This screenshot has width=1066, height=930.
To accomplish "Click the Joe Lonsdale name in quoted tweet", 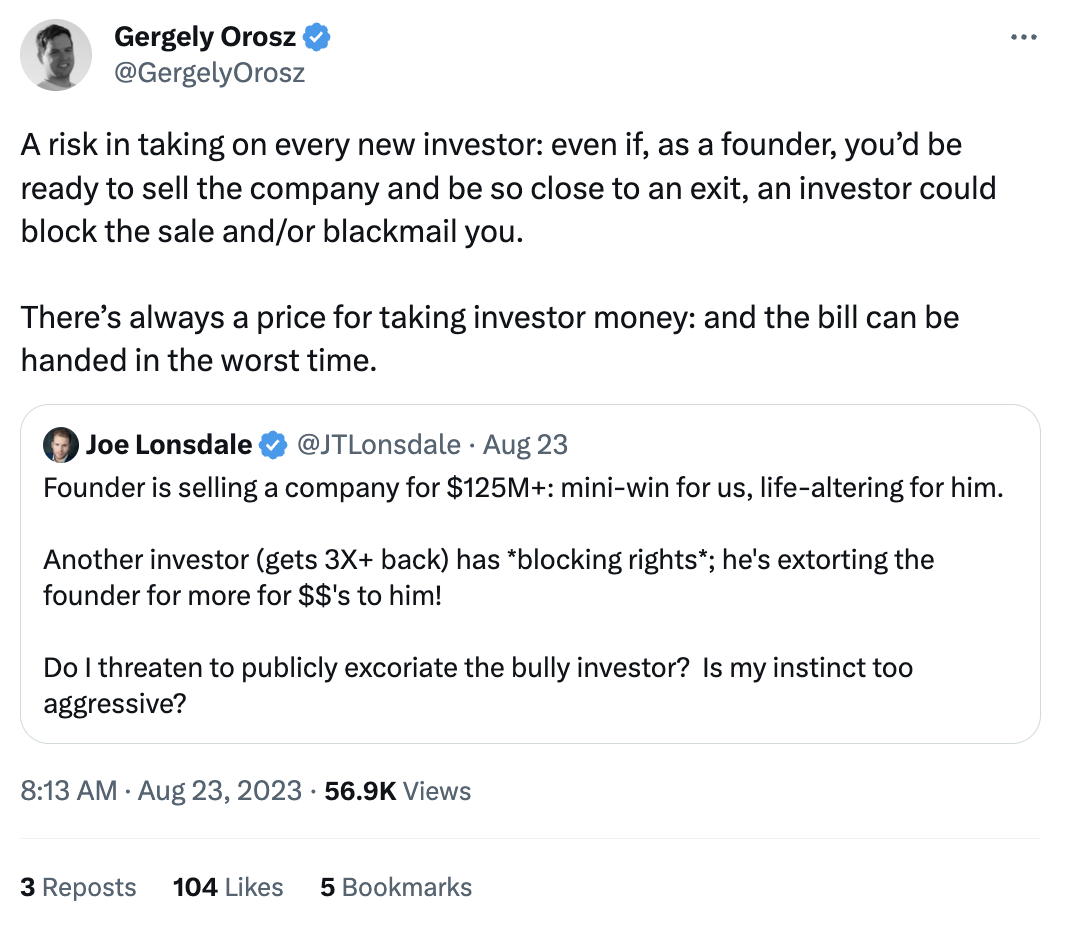I will click(x=168, y=445).
